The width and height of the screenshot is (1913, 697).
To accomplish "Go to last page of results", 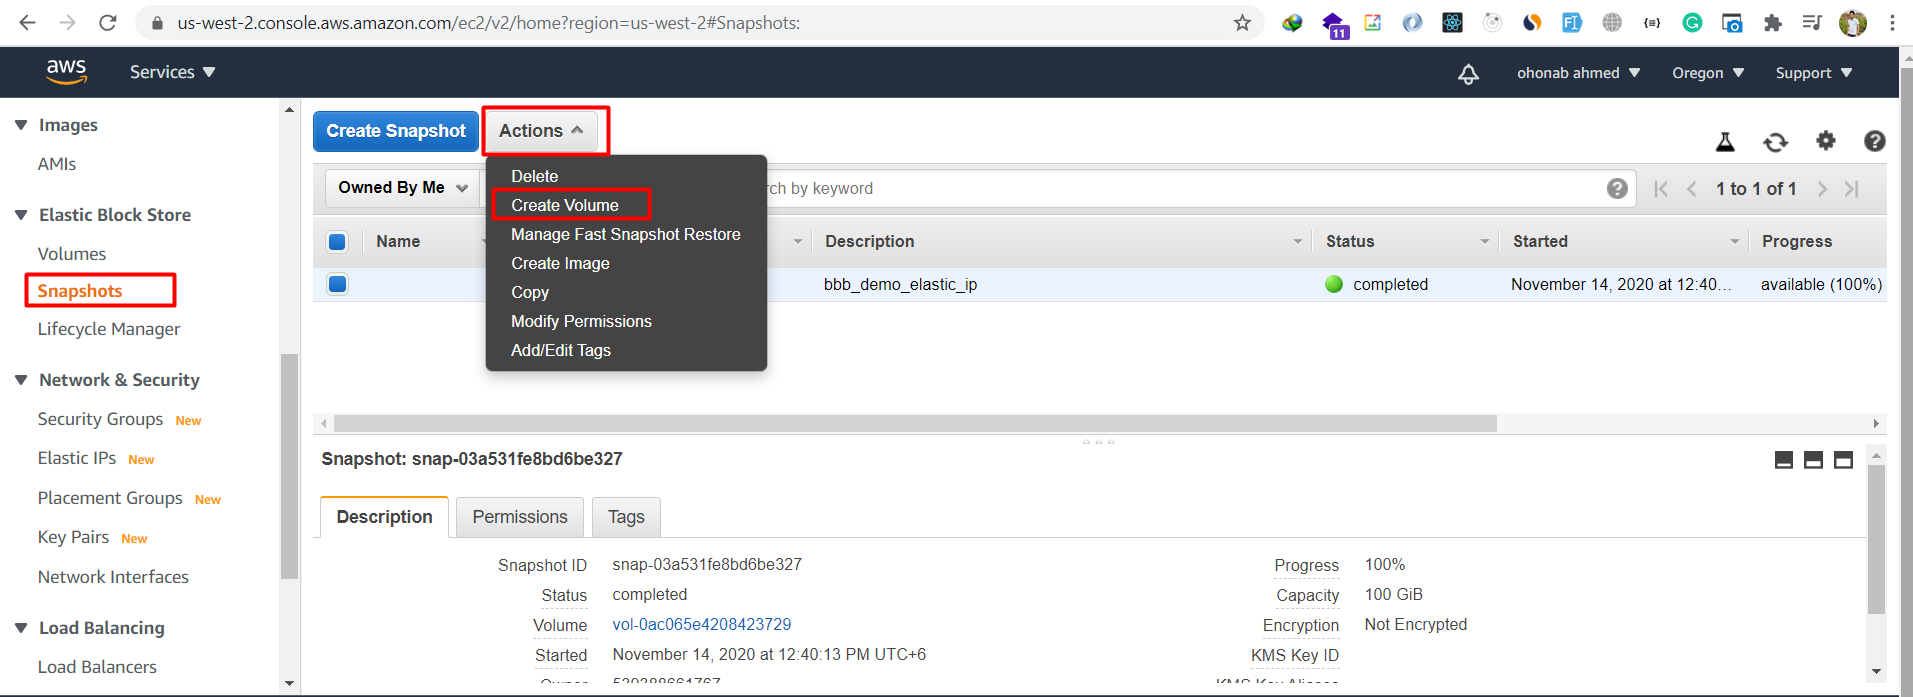I will tap(1852, 189).
